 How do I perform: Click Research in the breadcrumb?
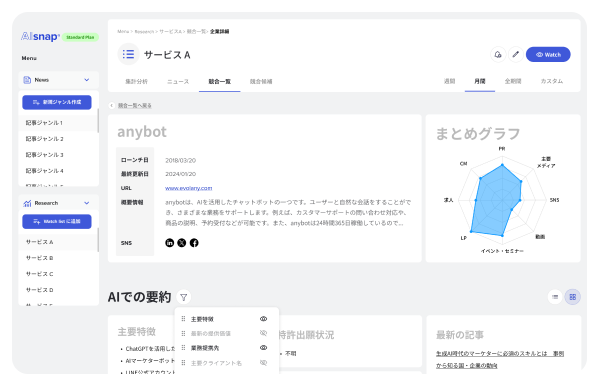point(144,32)
